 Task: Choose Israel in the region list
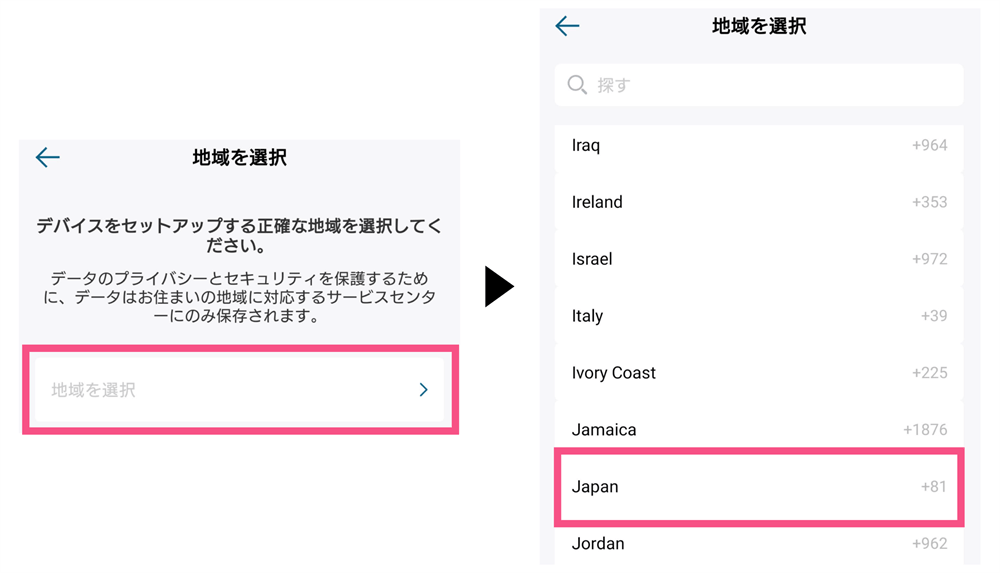pyautogui.click(x=759, y=259)
